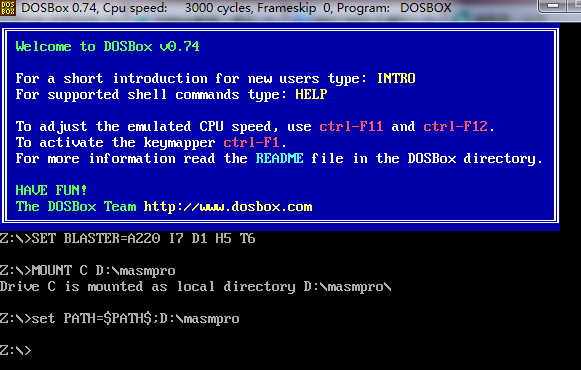
Task: Click 'For supported shell commands' line
Action: [172, 94]
